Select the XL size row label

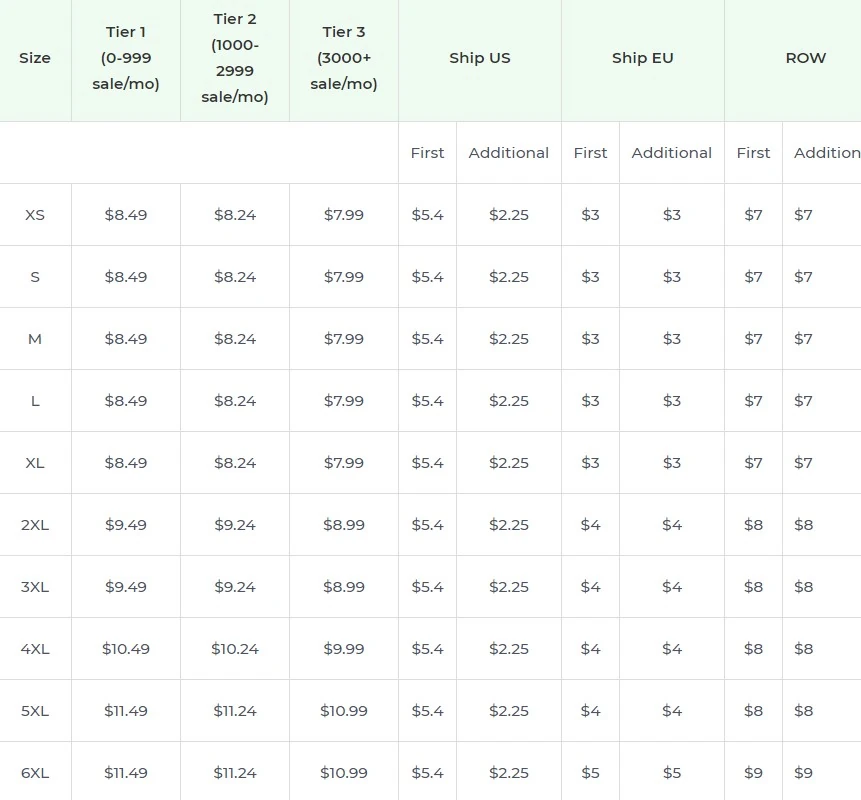35,462
